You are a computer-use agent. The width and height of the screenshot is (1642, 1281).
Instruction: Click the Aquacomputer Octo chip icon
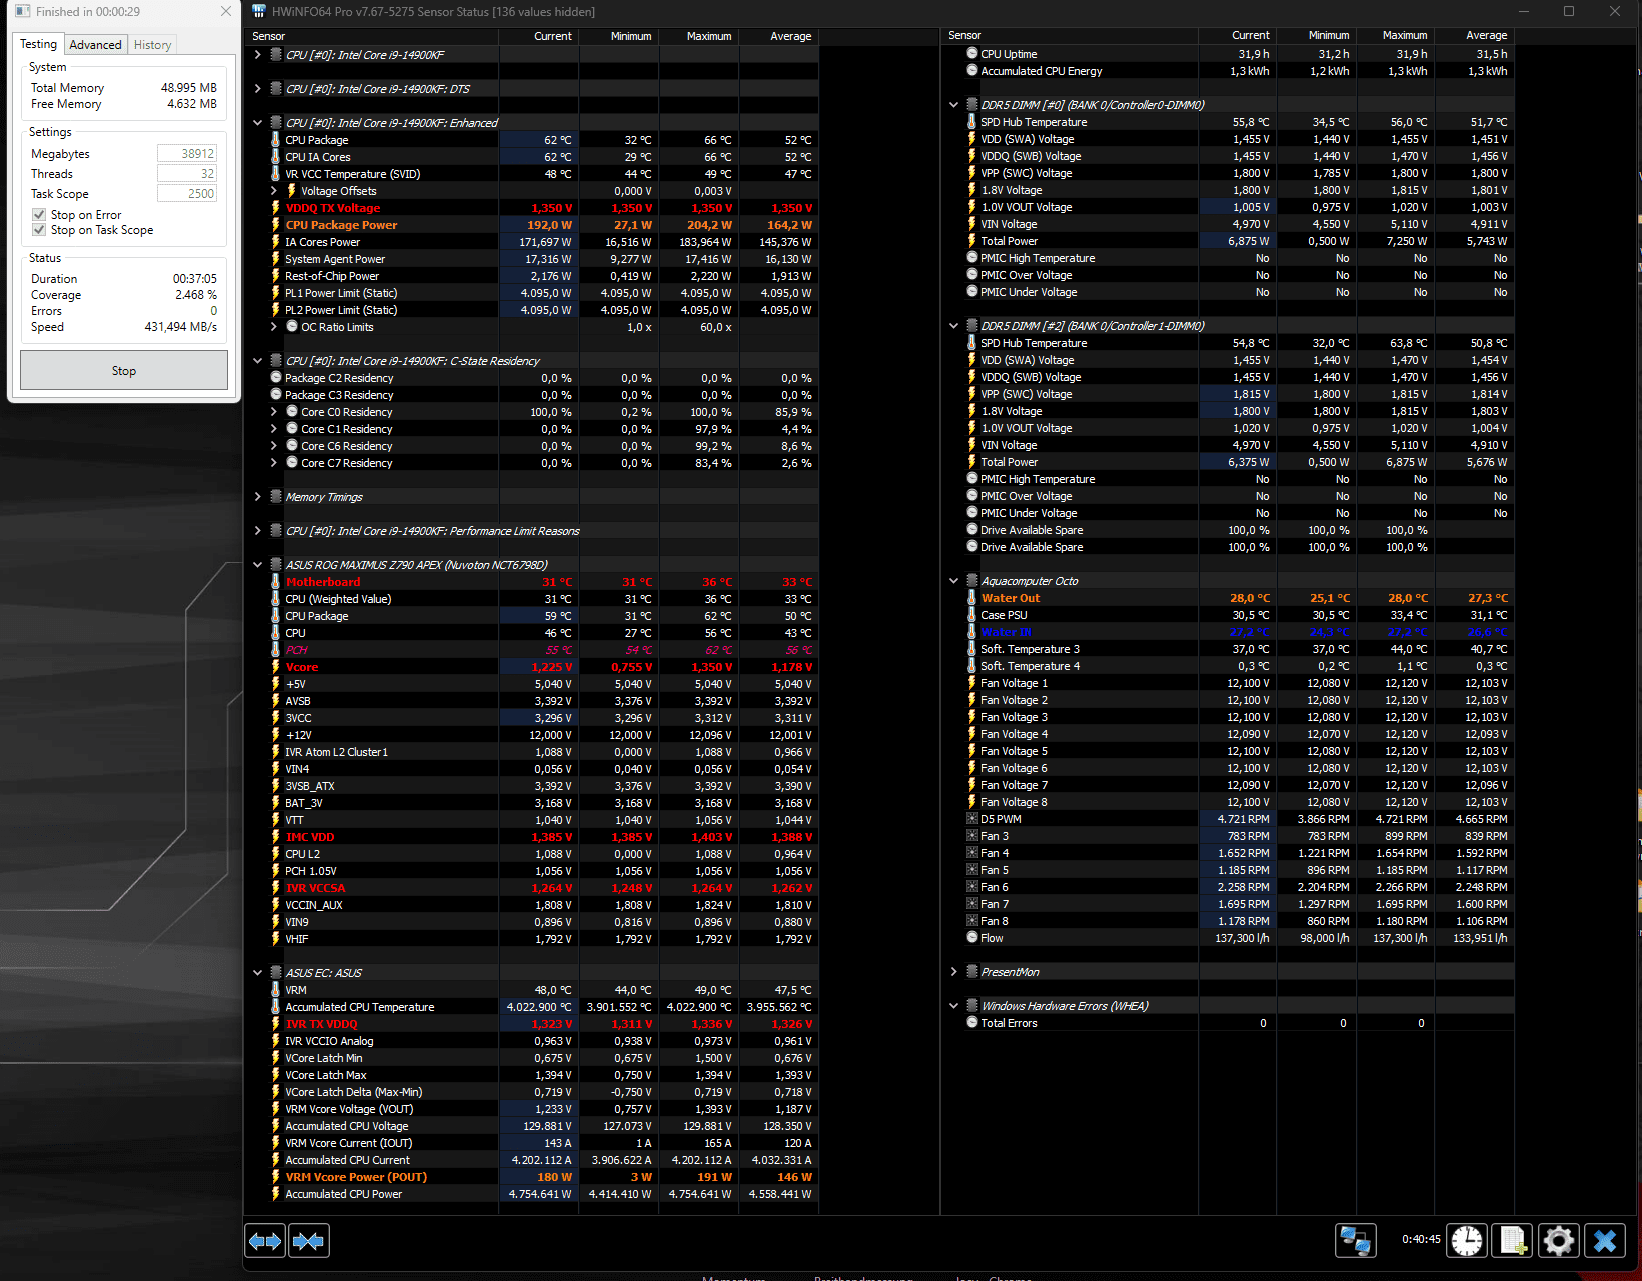coord(971,581)
